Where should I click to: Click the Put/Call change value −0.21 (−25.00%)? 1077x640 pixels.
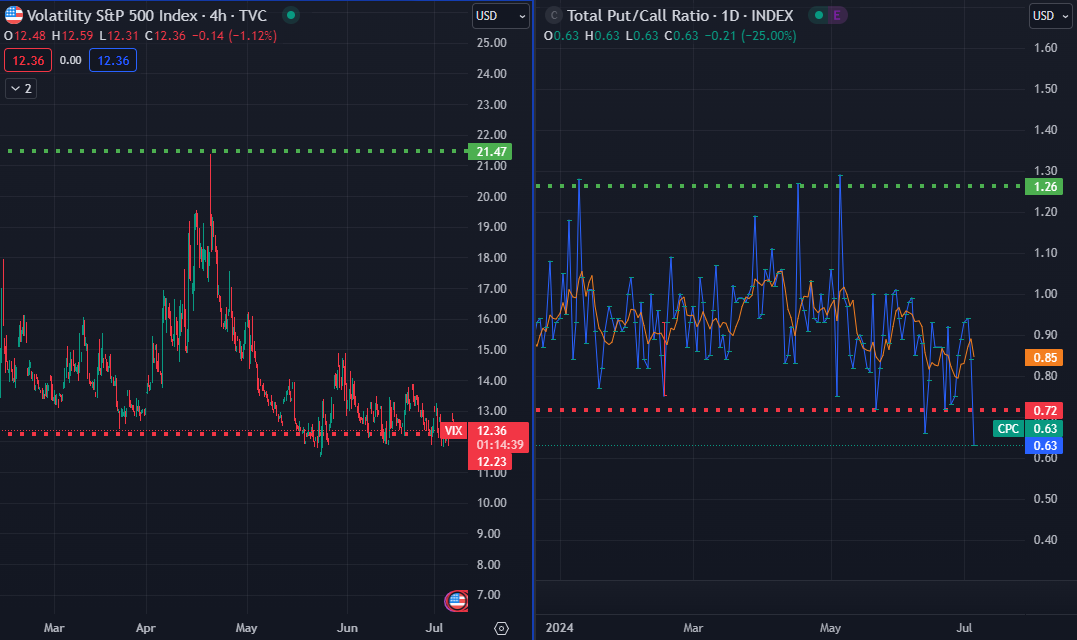coord(750,36)
